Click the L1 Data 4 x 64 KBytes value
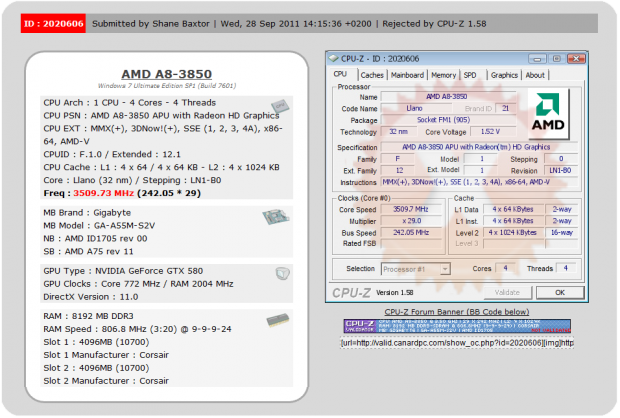This screenshot has height=418, width=620. [x=513, y=209]
